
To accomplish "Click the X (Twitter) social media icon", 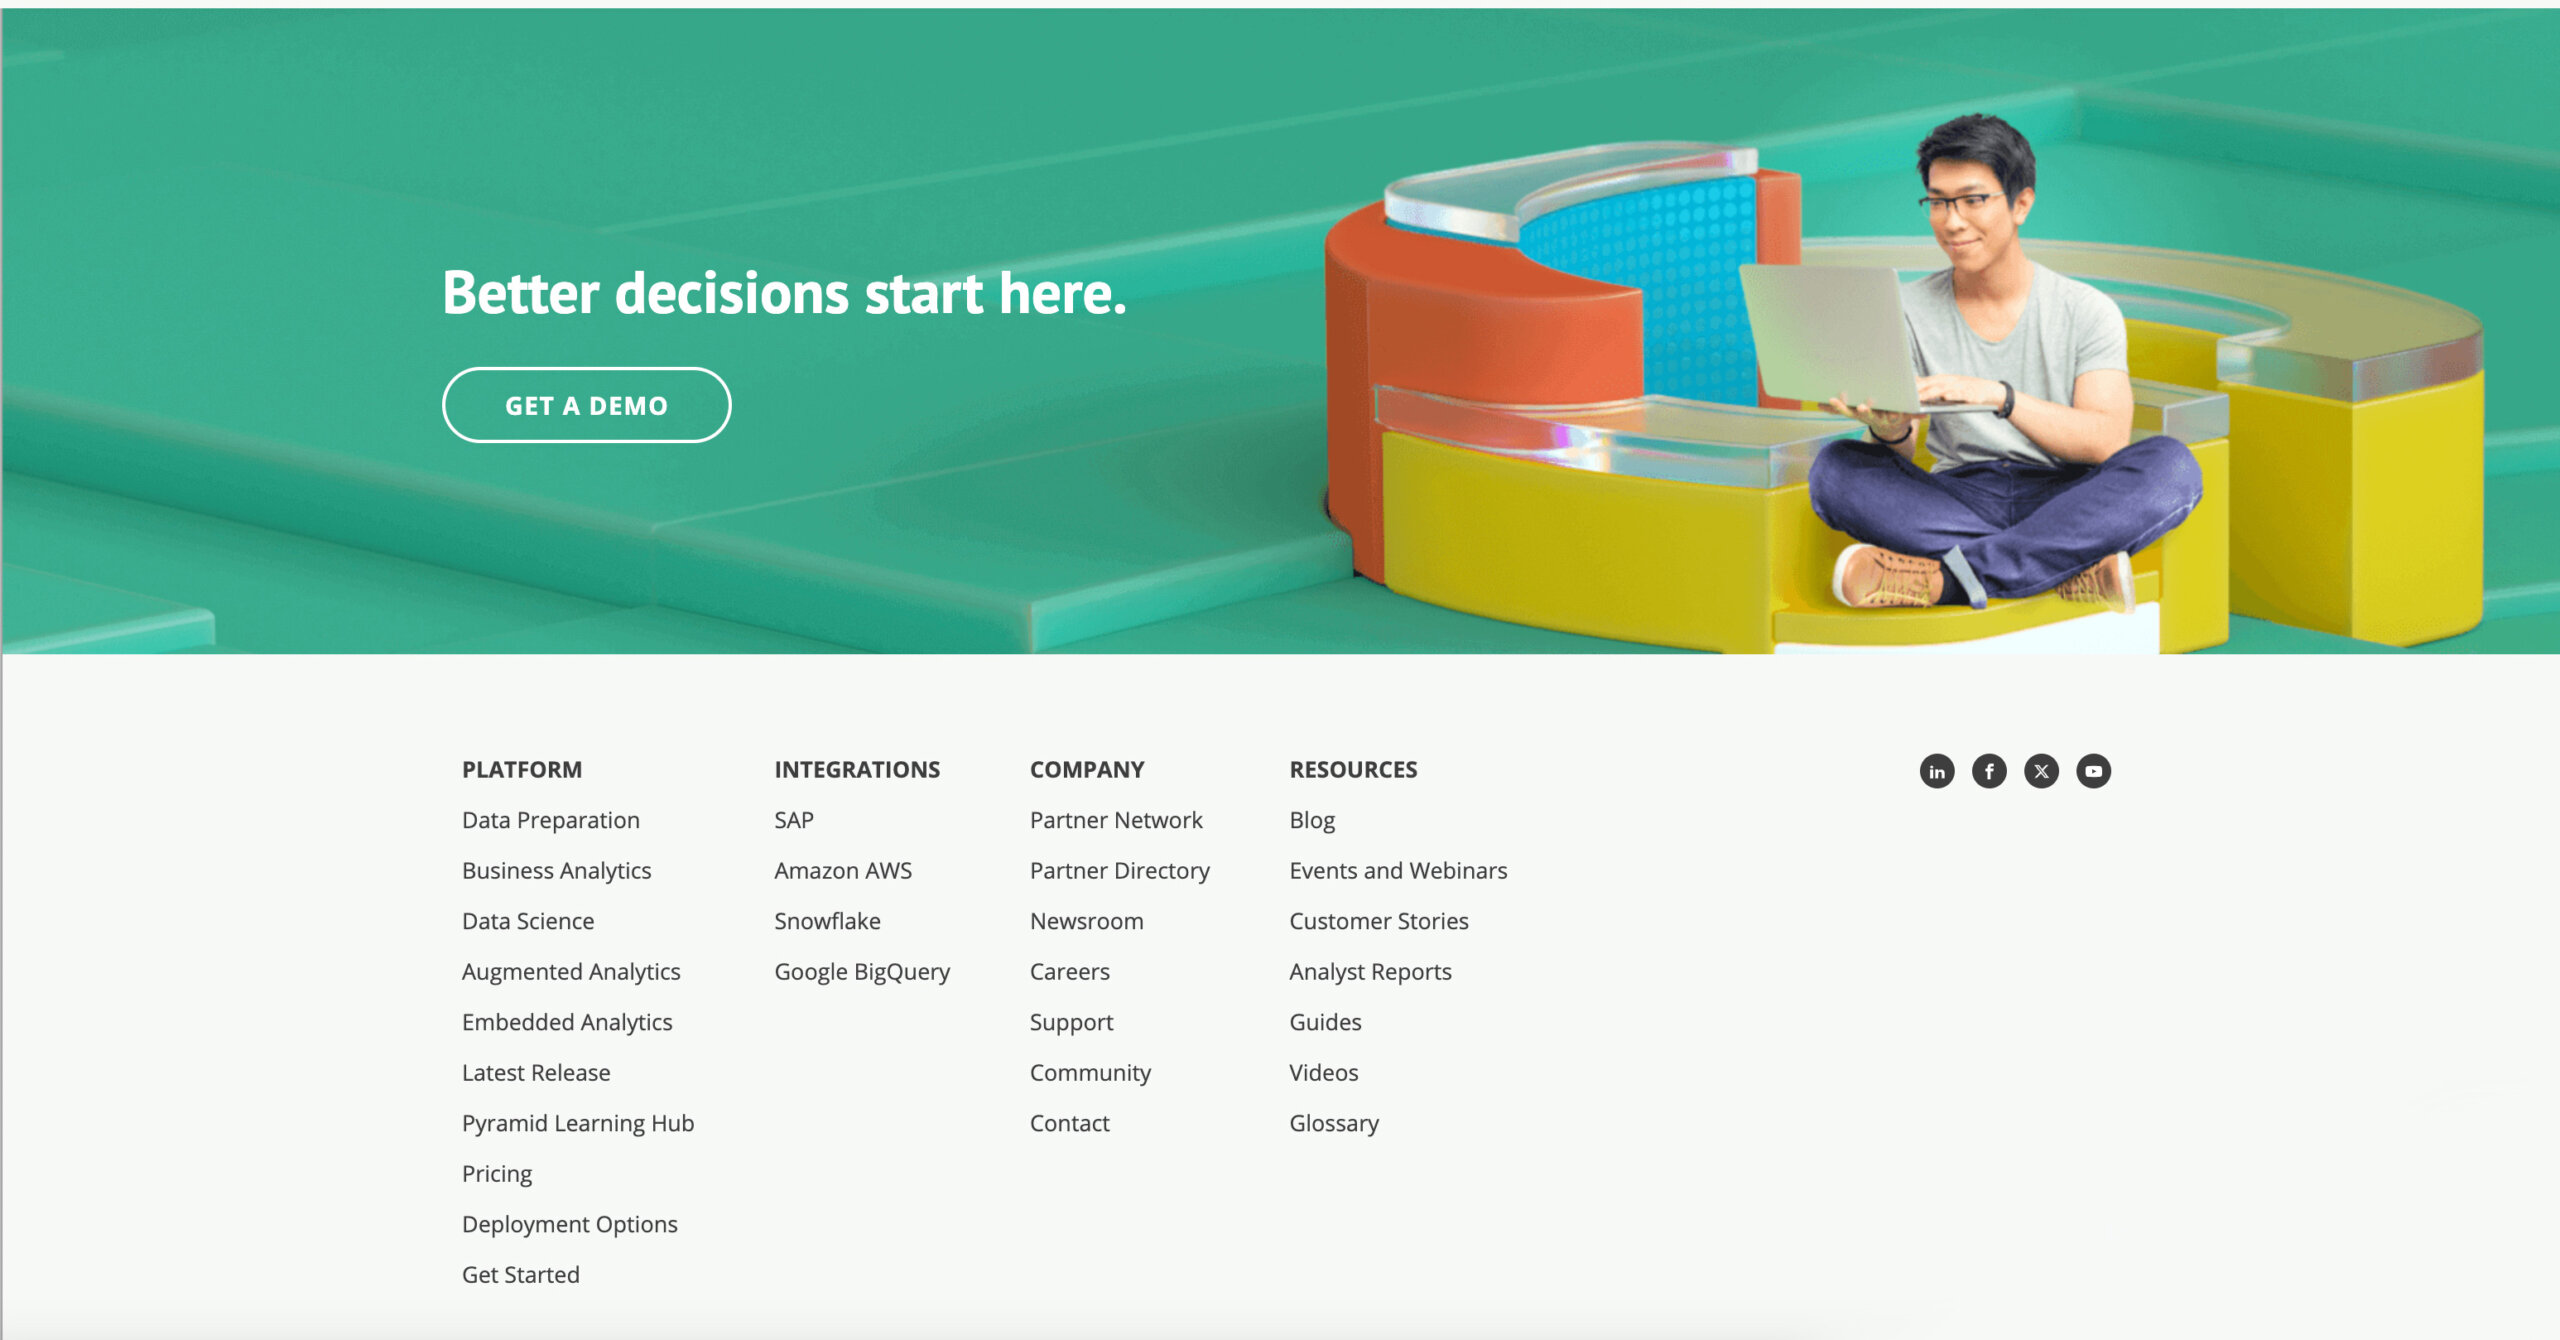I will (x=2040, y=772).
